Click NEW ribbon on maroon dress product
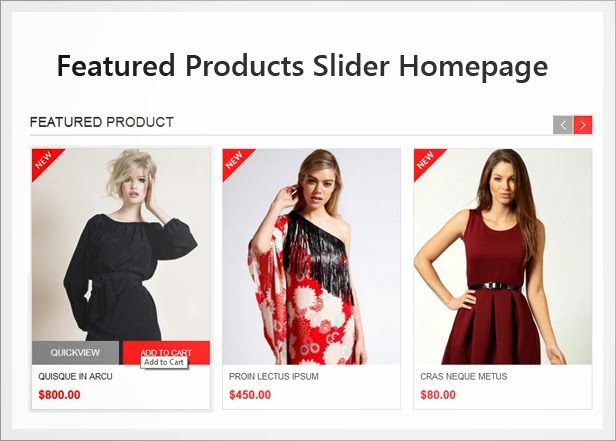 (426, 160)
